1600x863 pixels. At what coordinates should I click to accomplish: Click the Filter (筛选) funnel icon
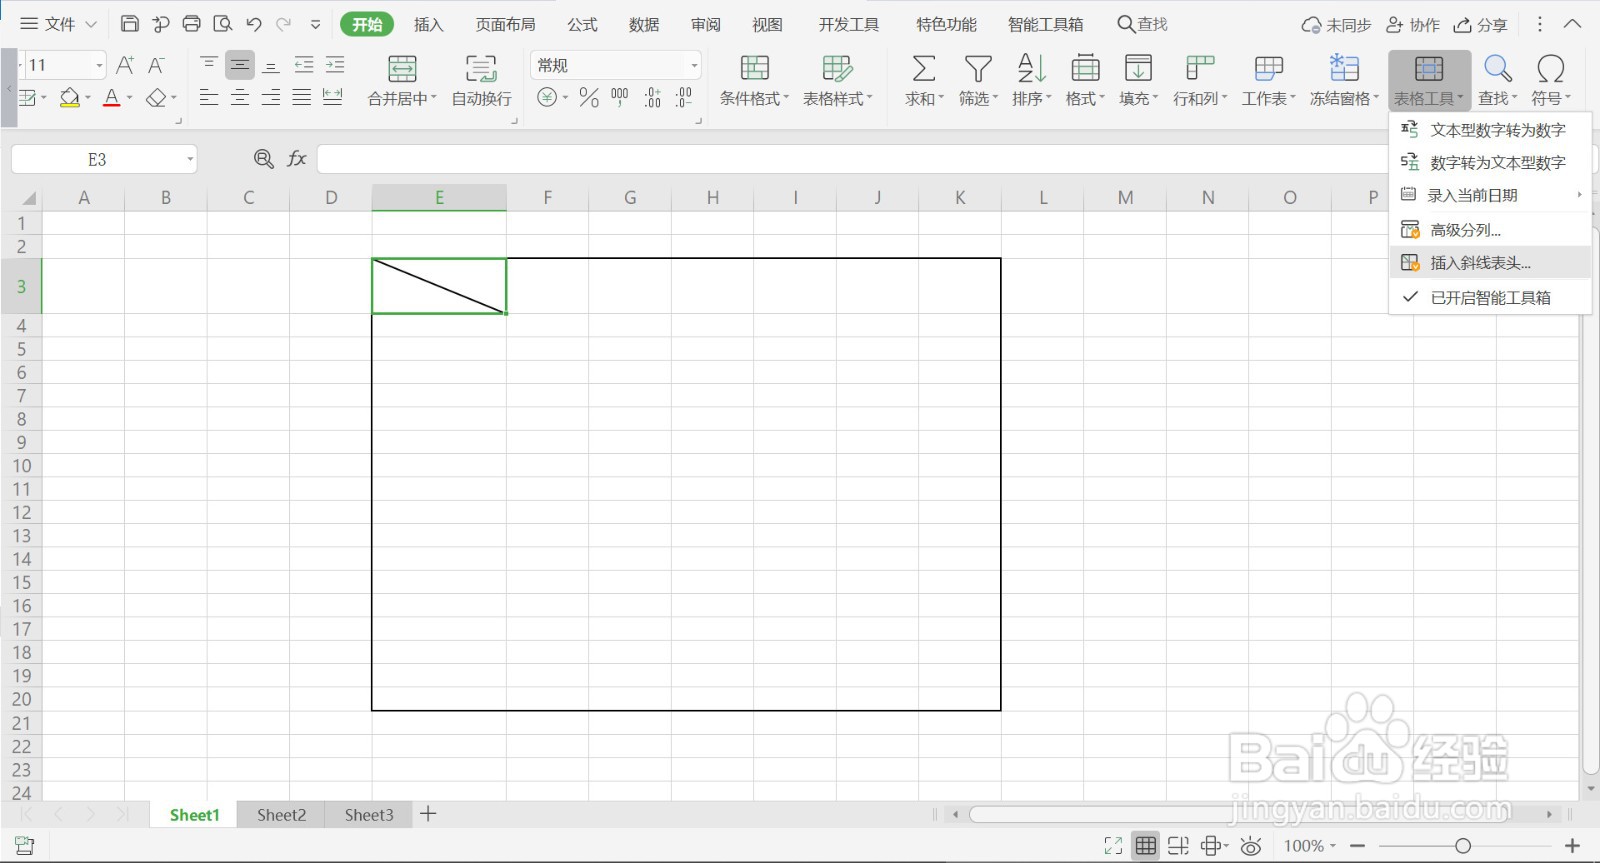click(x=978, y=68)
